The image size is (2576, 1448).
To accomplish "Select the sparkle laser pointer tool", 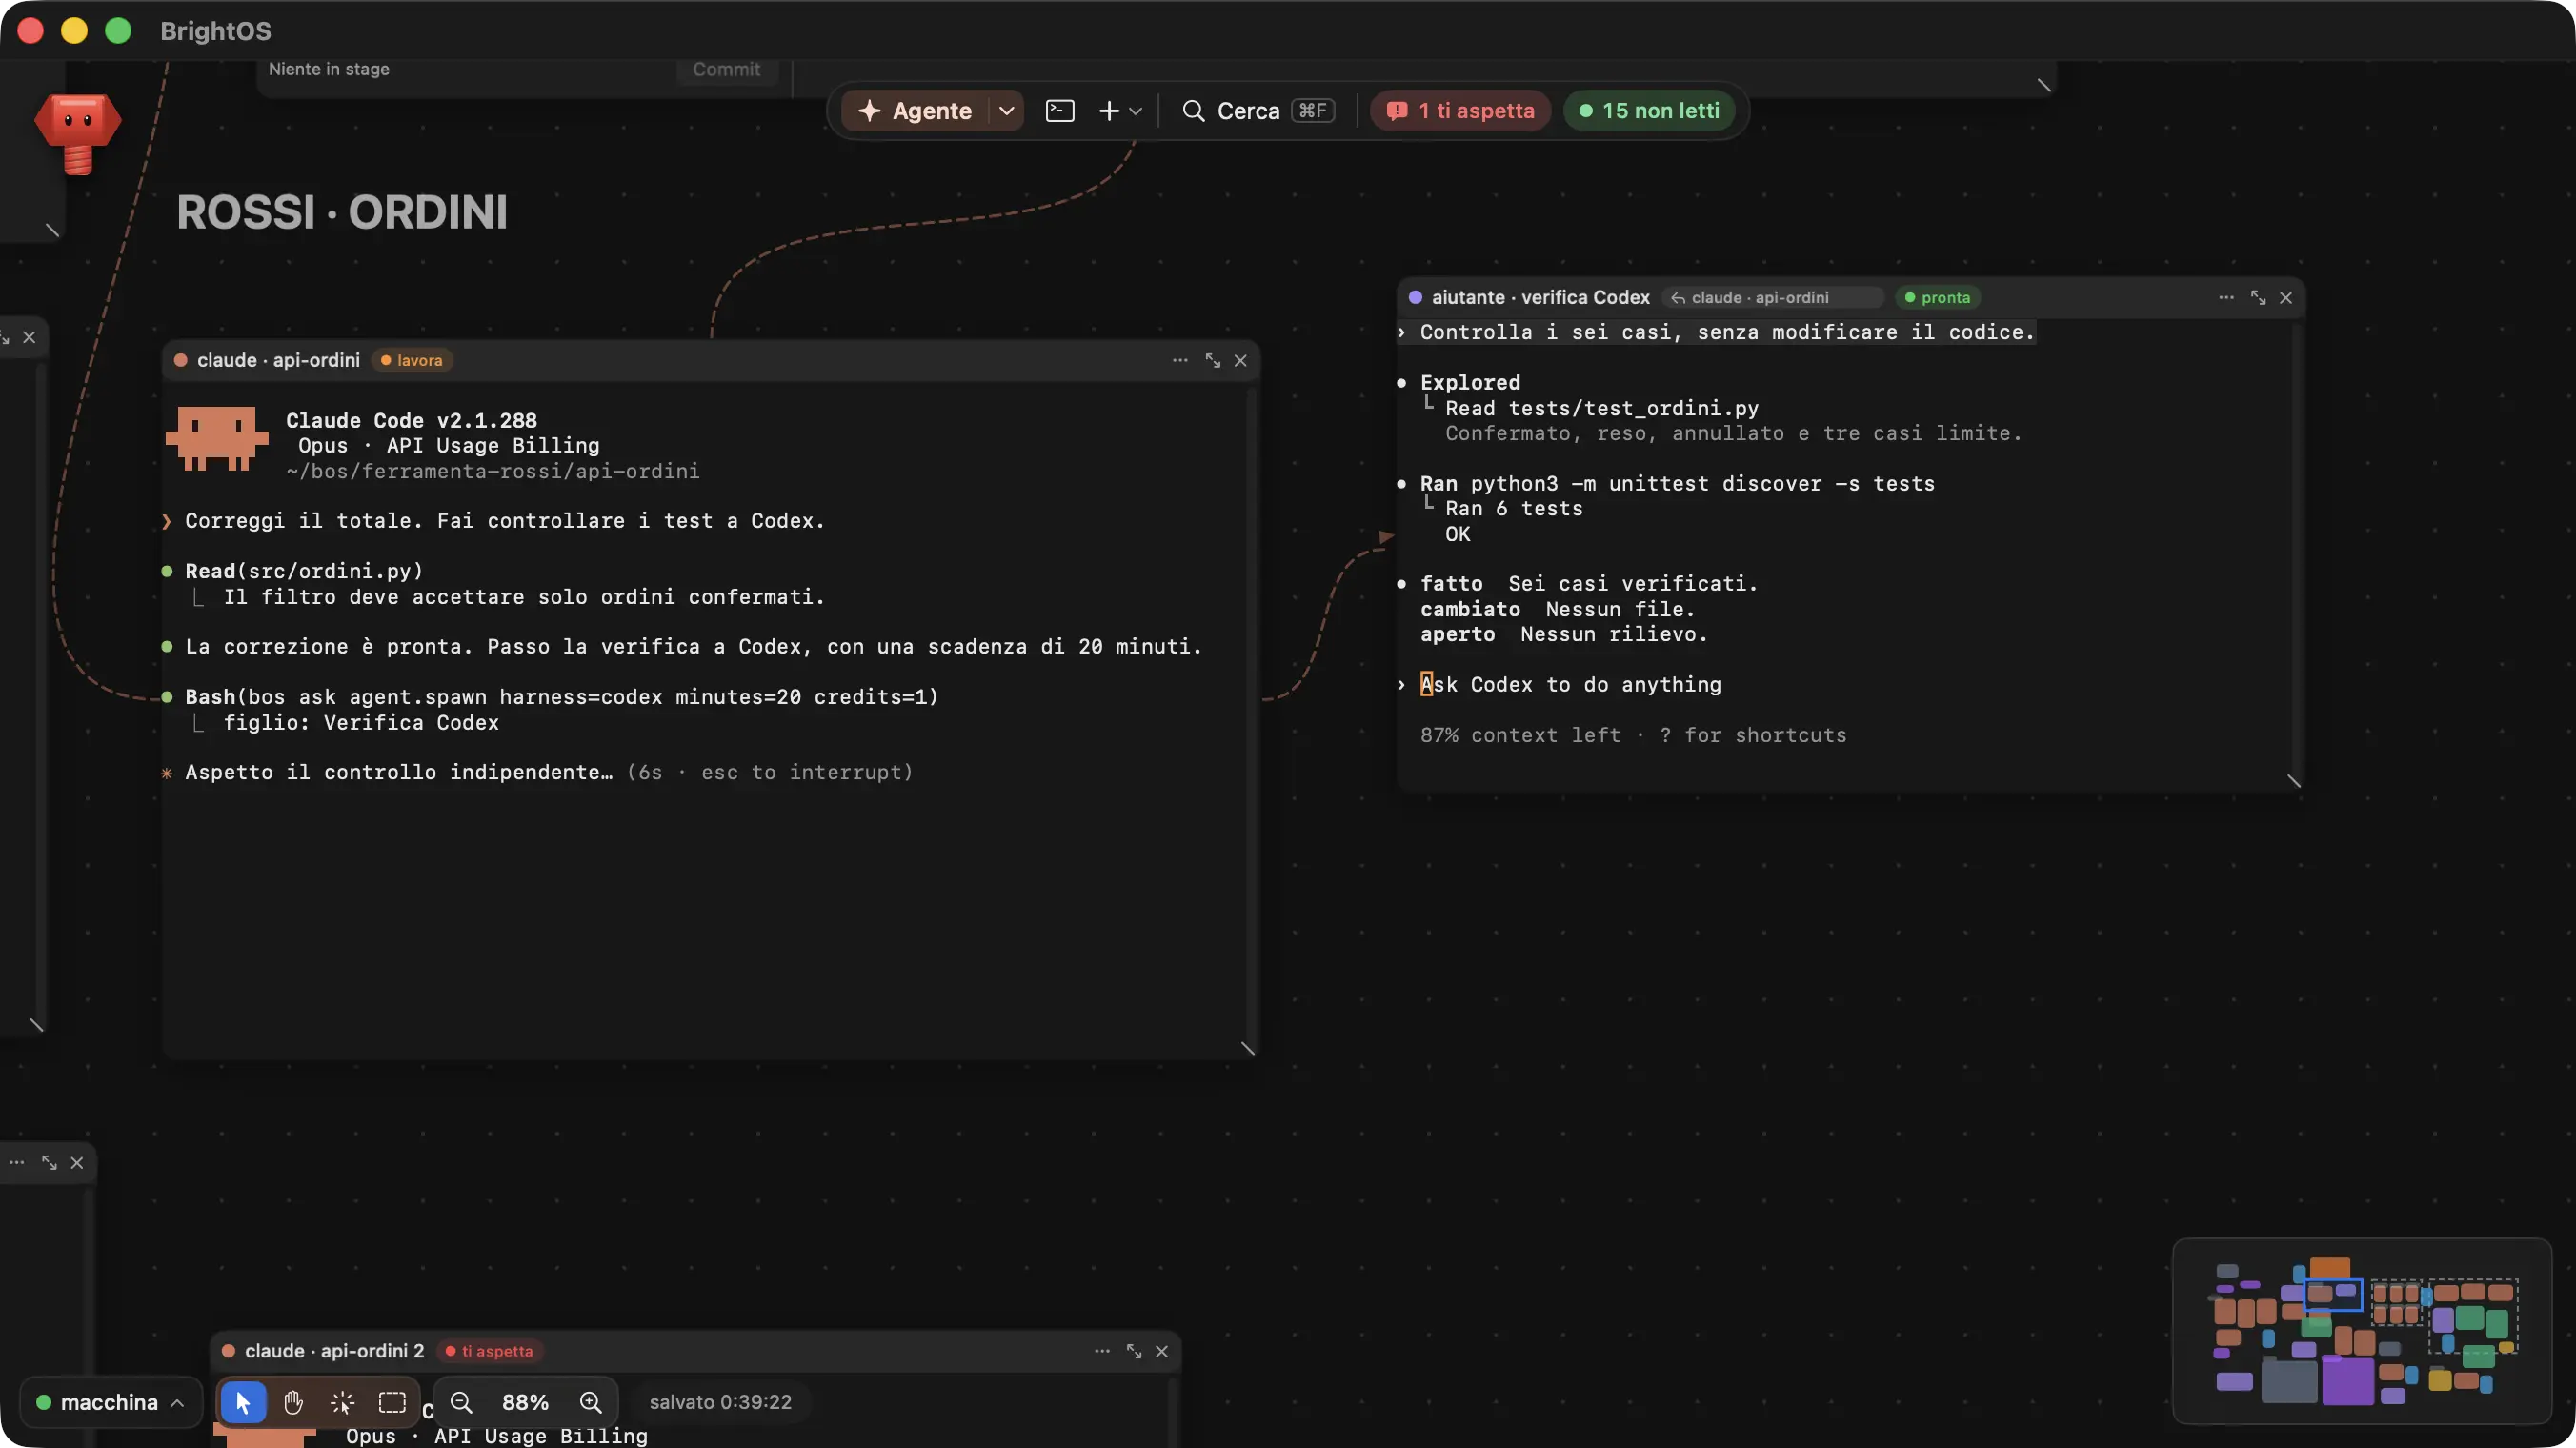I will (342, 1402).
